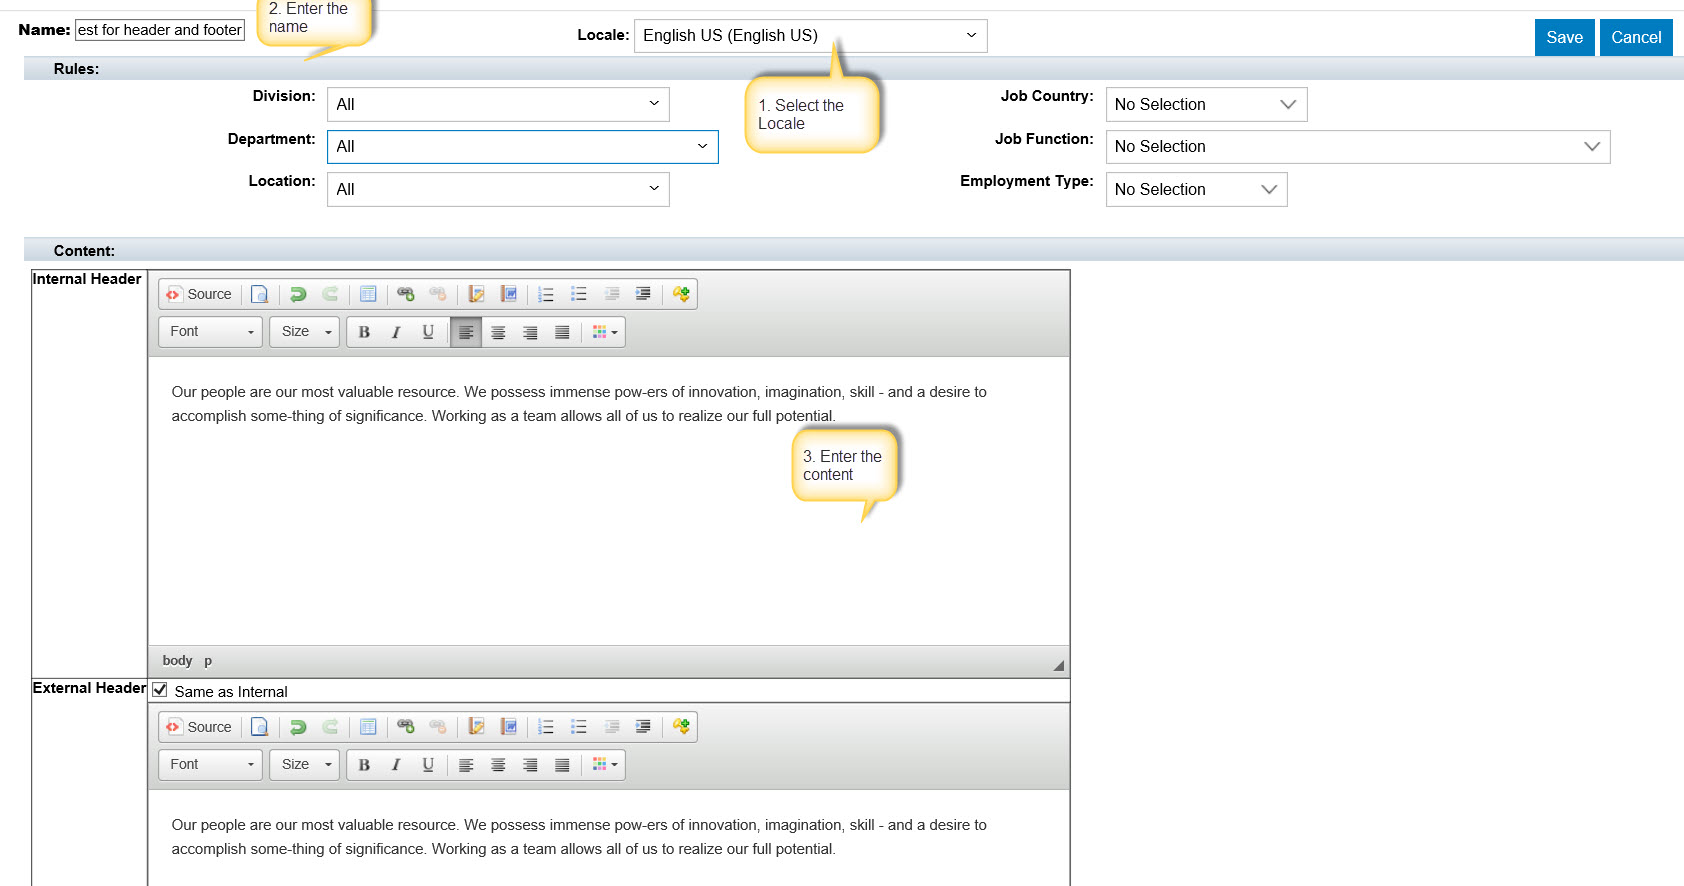Image resolution: width=1684 pixels, height=886 pixels.
Task: Align right in External Header editor
Action: click(x=530, y=765)
